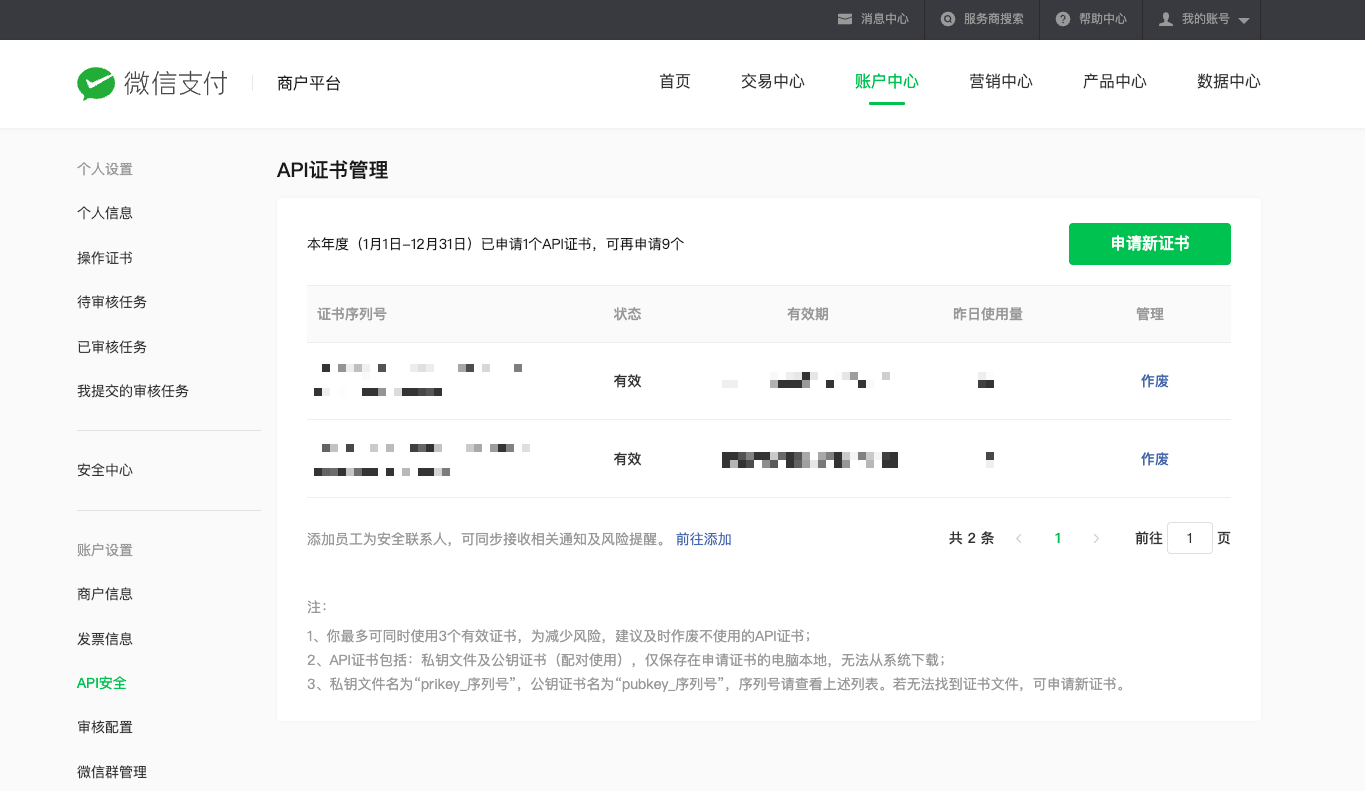Viewport: 1365px width, 791px height.
Task: Click the WeChat Pay logo icon
Action: point(96,83)
